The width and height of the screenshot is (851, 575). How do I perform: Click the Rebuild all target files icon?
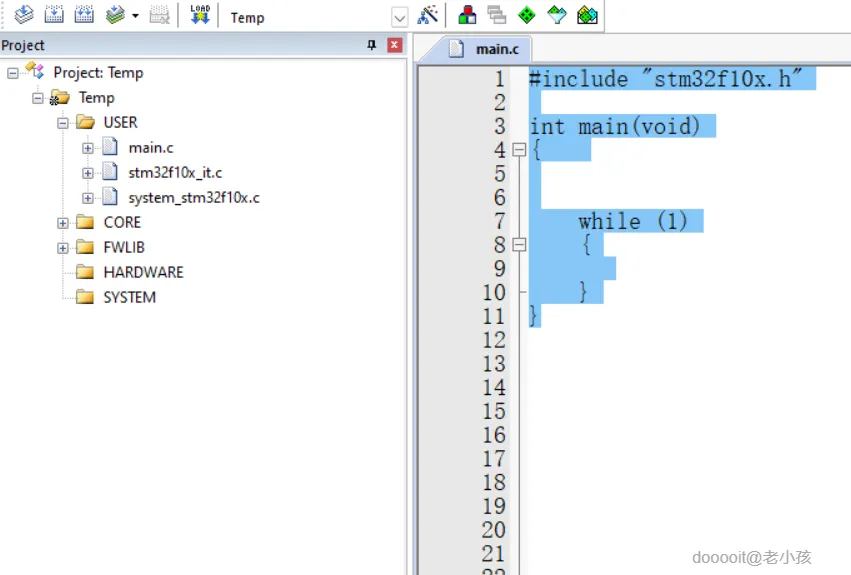84,15
